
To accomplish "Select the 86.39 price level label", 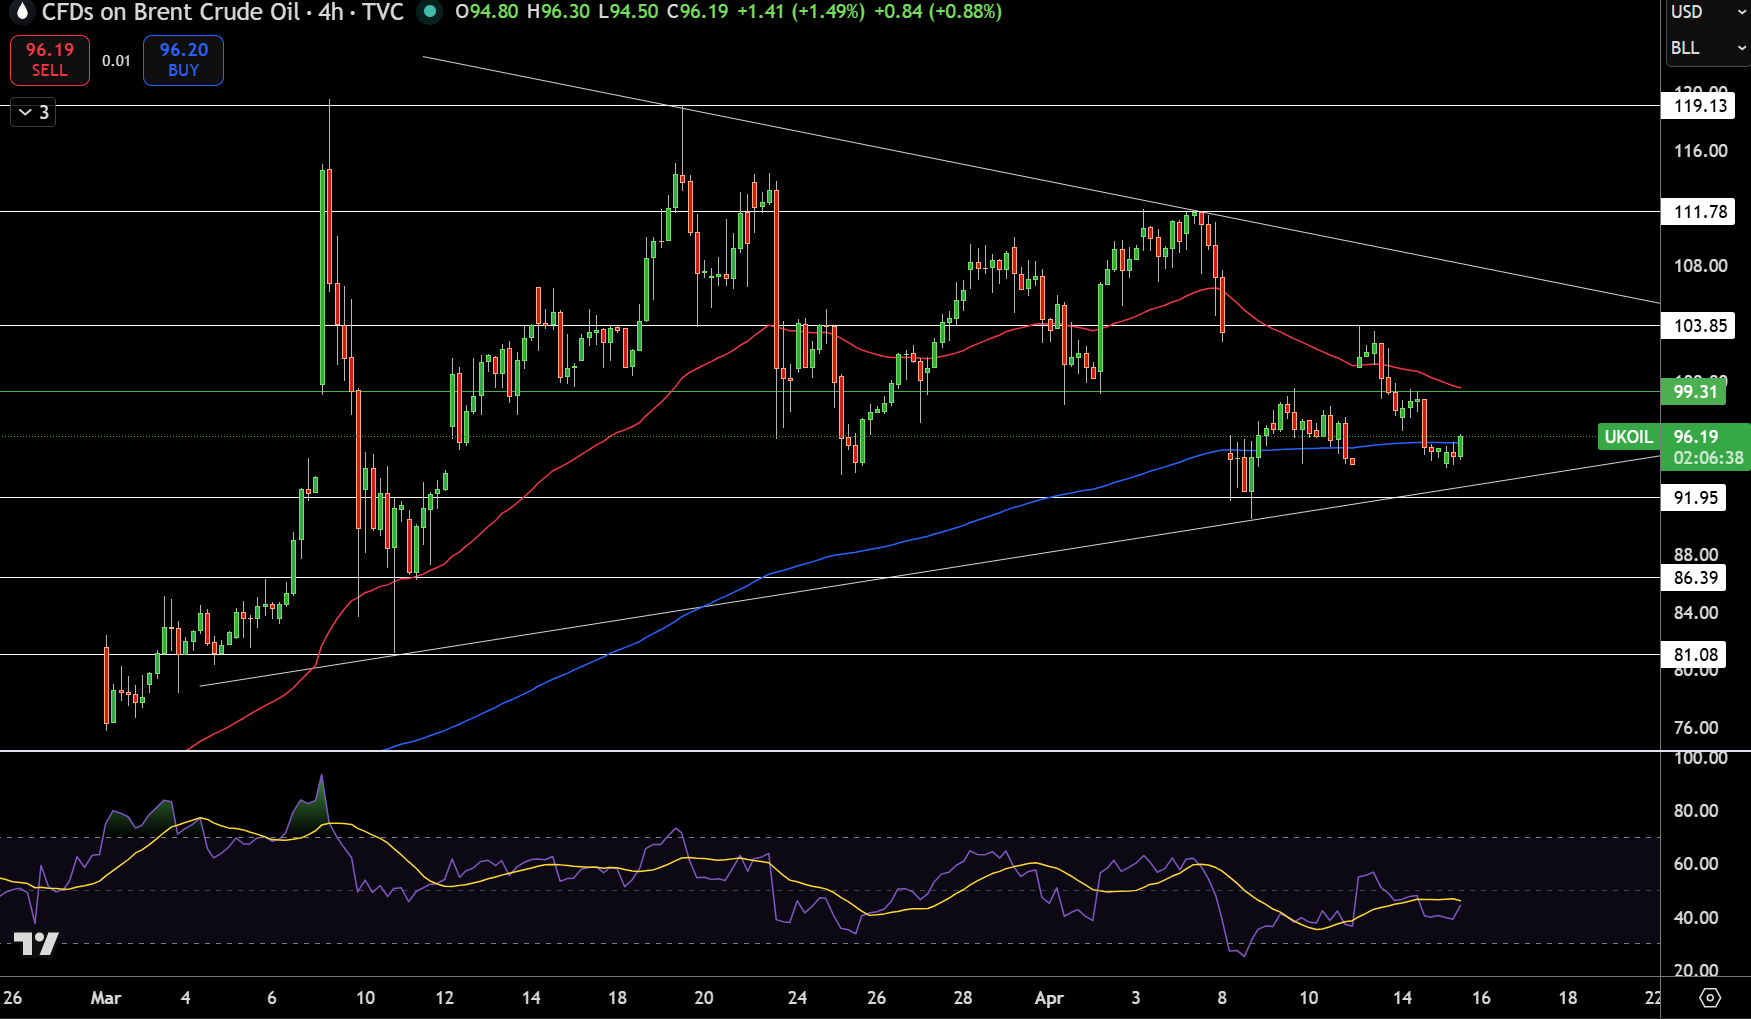I will (x=1694, y=578).
